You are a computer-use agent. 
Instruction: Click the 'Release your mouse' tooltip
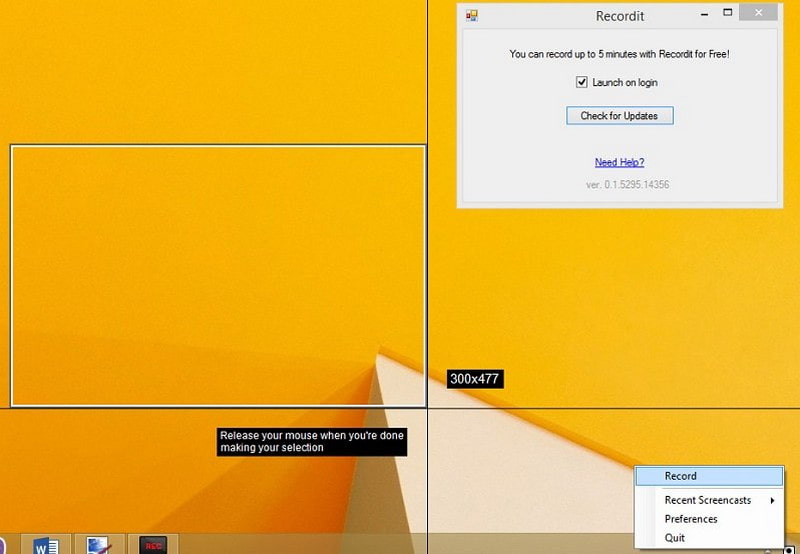(312, 442)
